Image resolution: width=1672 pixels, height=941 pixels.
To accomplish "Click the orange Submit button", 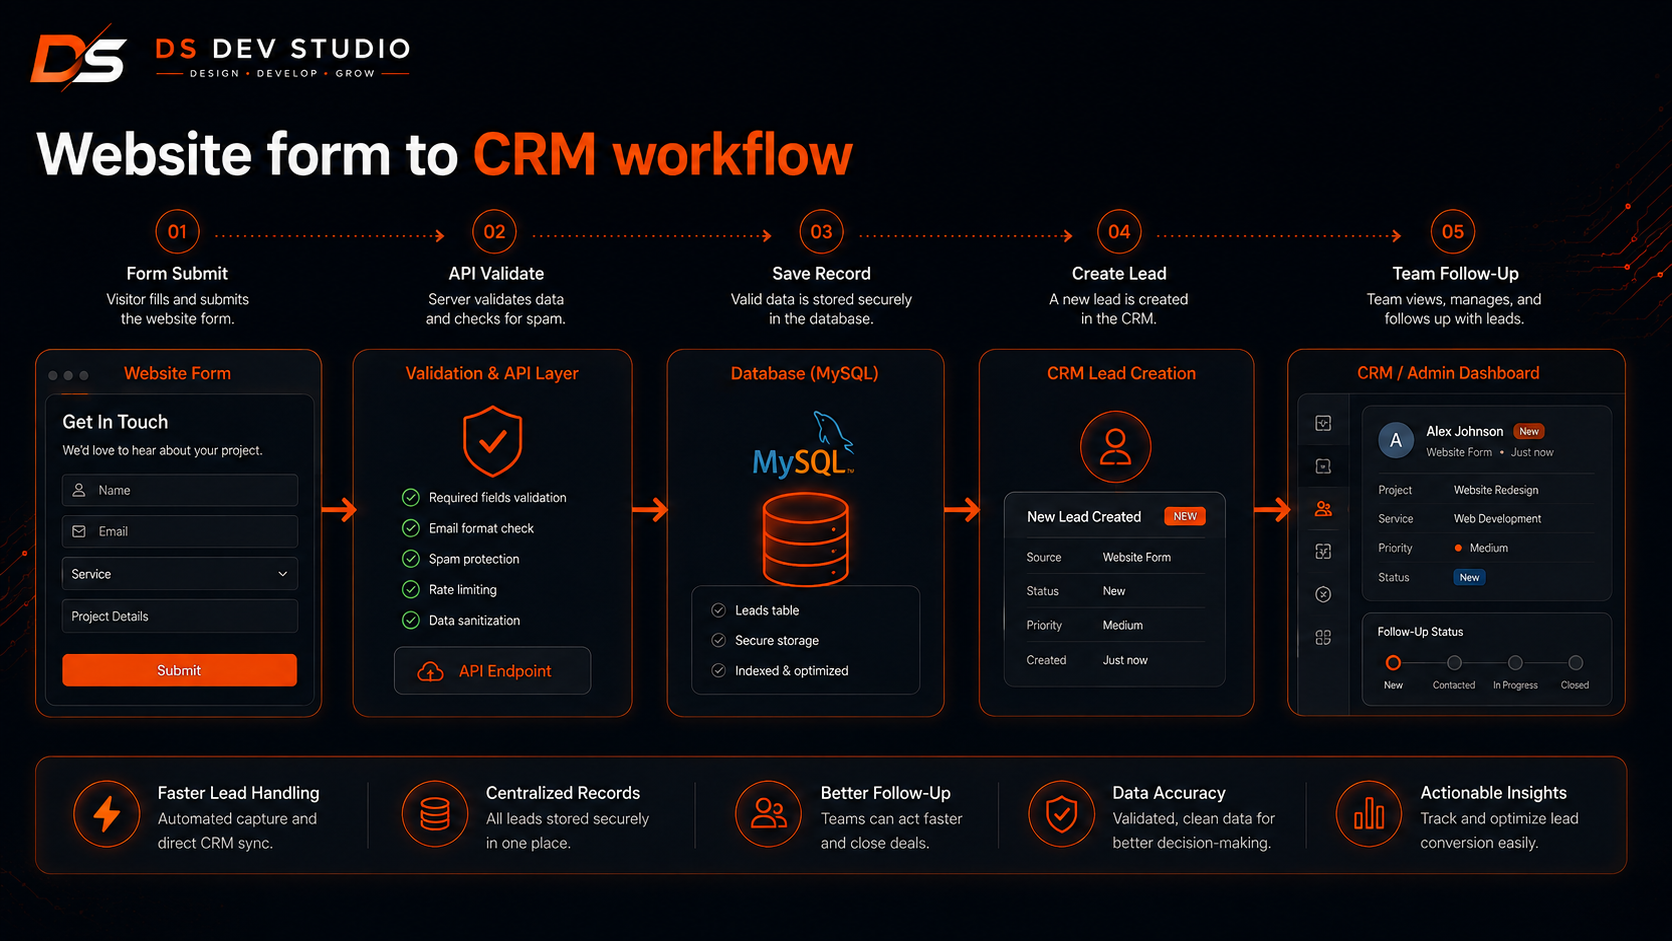I will 180,670.
